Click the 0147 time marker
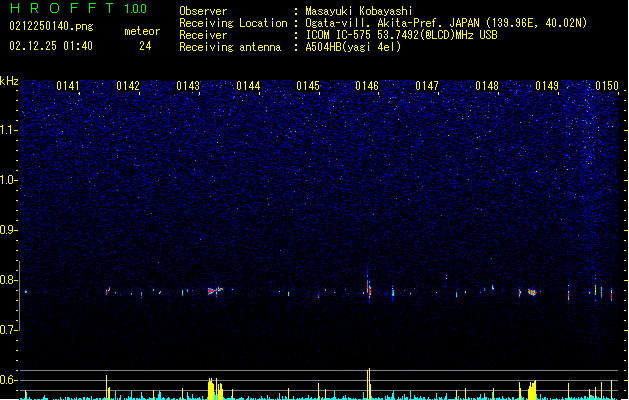 (427, 86)
